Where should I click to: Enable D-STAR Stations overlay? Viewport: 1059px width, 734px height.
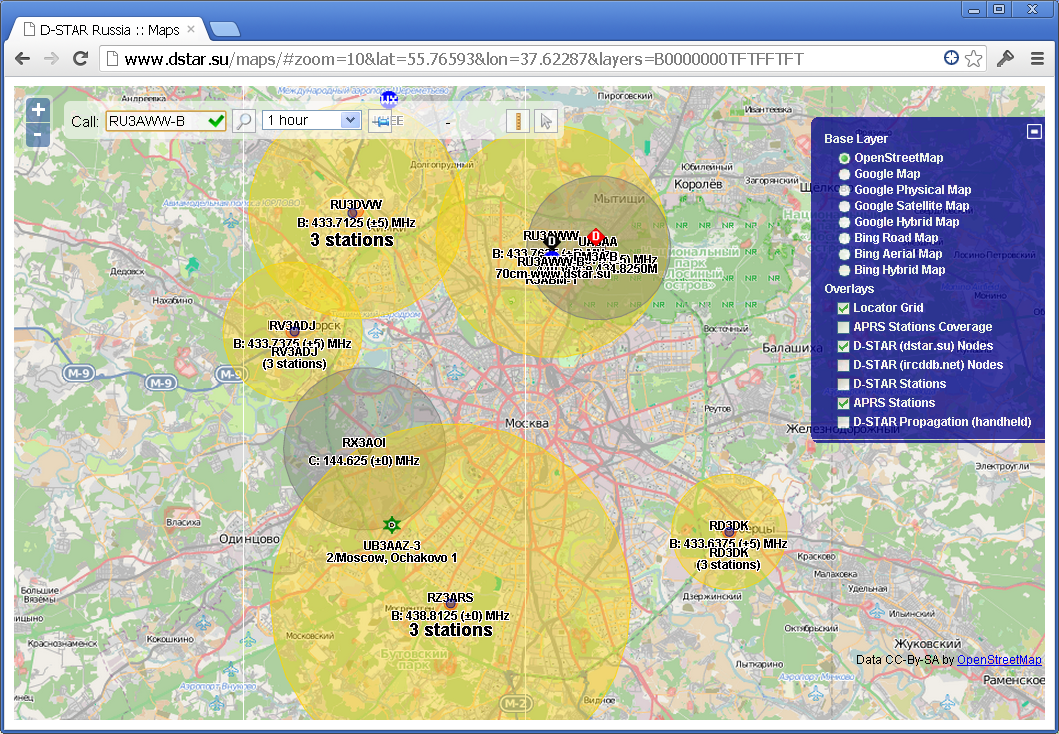(x=843, y=384)
